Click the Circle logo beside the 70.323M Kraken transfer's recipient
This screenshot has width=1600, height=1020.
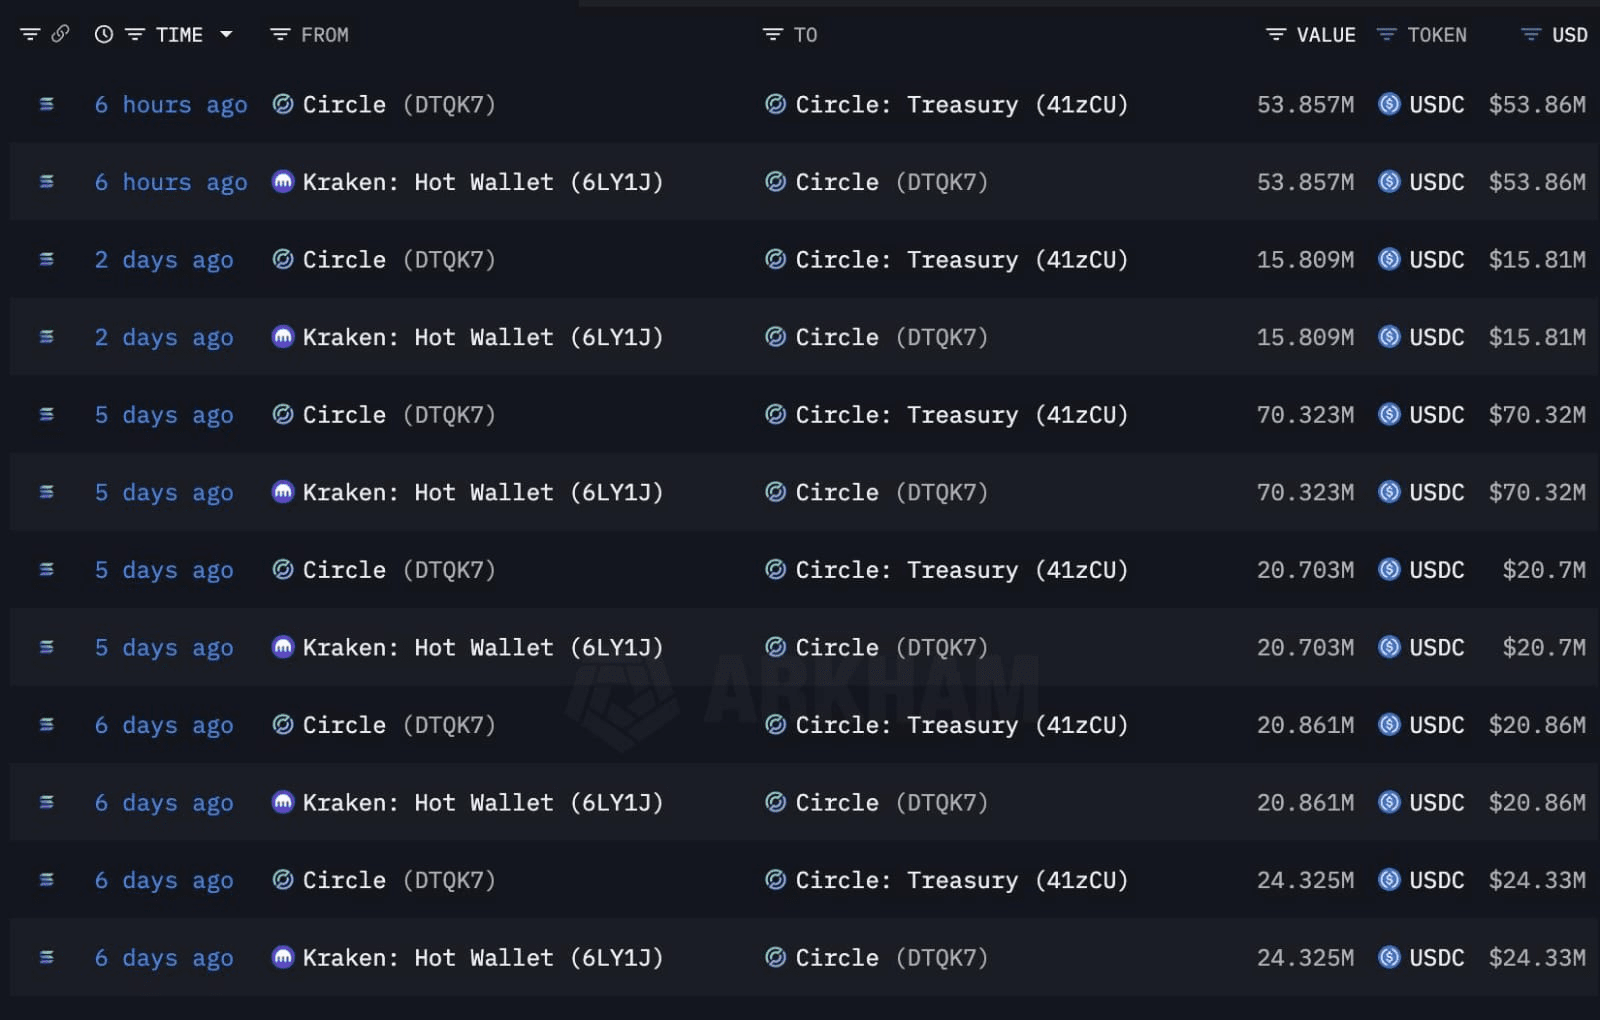pos(775,492)
